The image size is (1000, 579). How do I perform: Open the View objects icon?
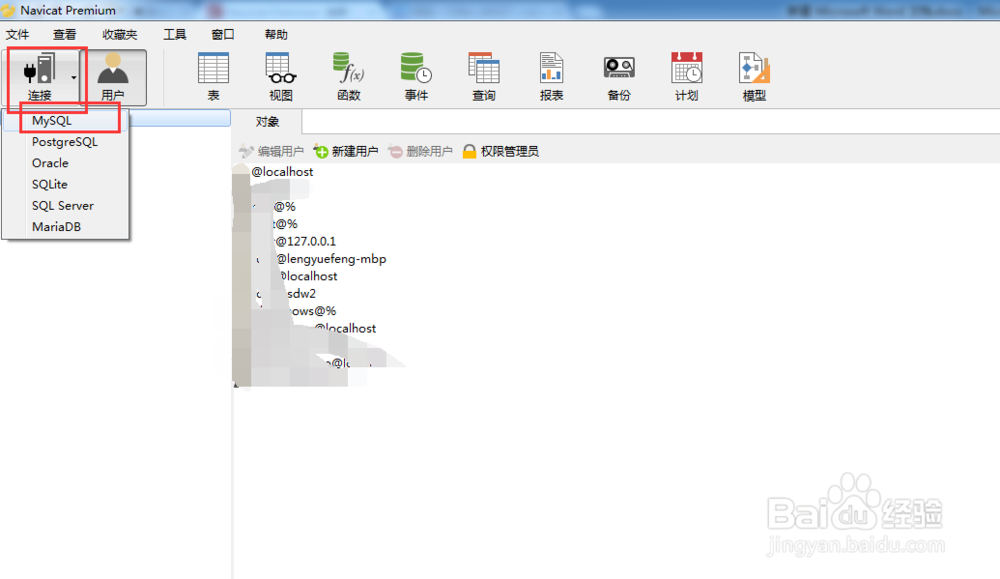point(281,77)
